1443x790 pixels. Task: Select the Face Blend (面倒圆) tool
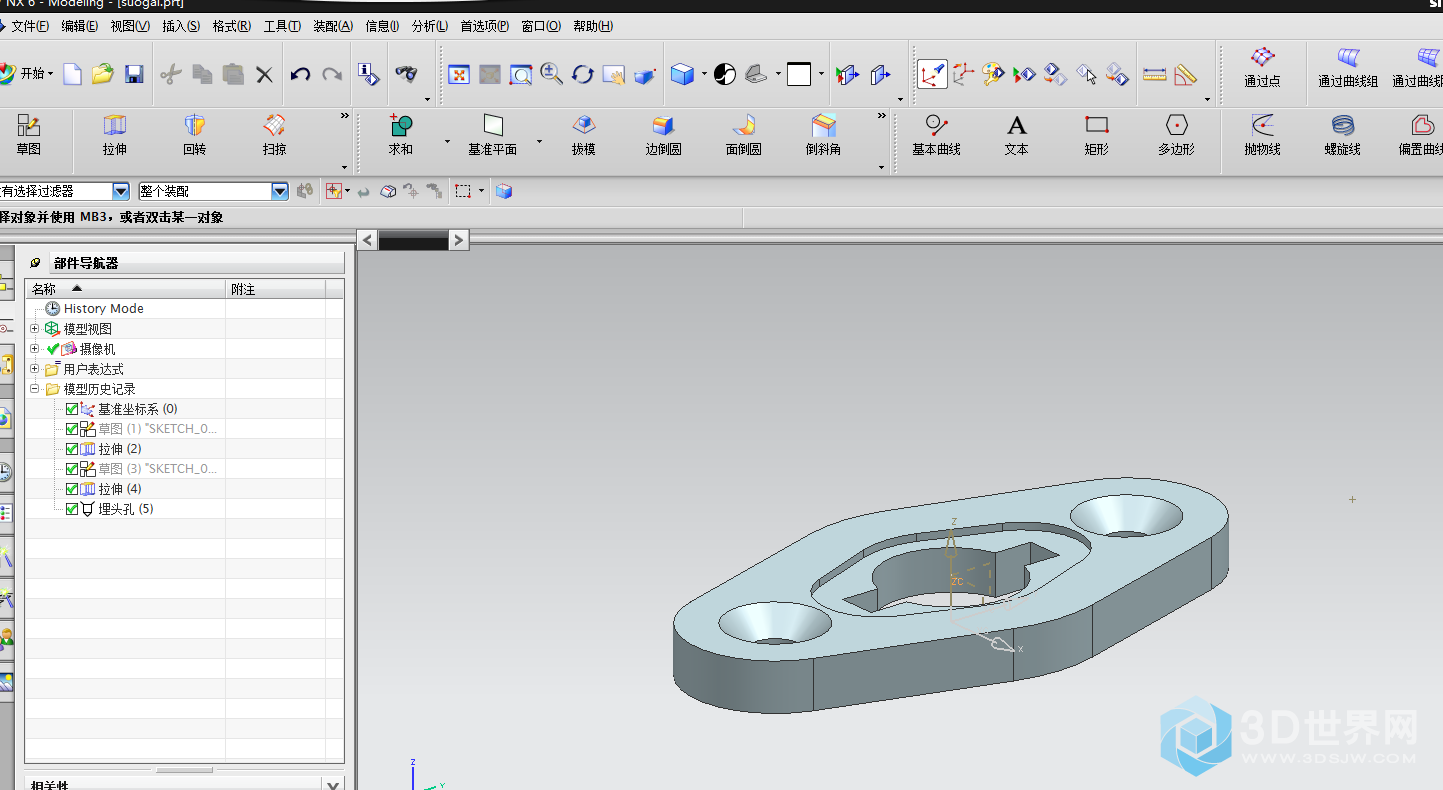(743, 135)
